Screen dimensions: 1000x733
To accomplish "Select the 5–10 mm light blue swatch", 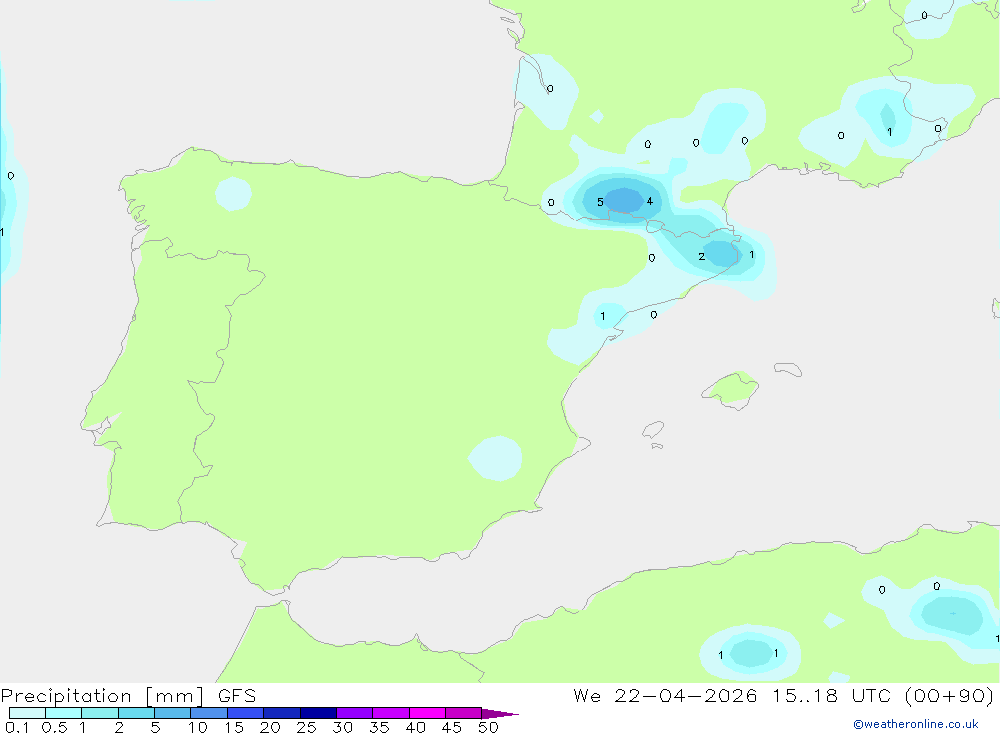I will tap(173, 713).
